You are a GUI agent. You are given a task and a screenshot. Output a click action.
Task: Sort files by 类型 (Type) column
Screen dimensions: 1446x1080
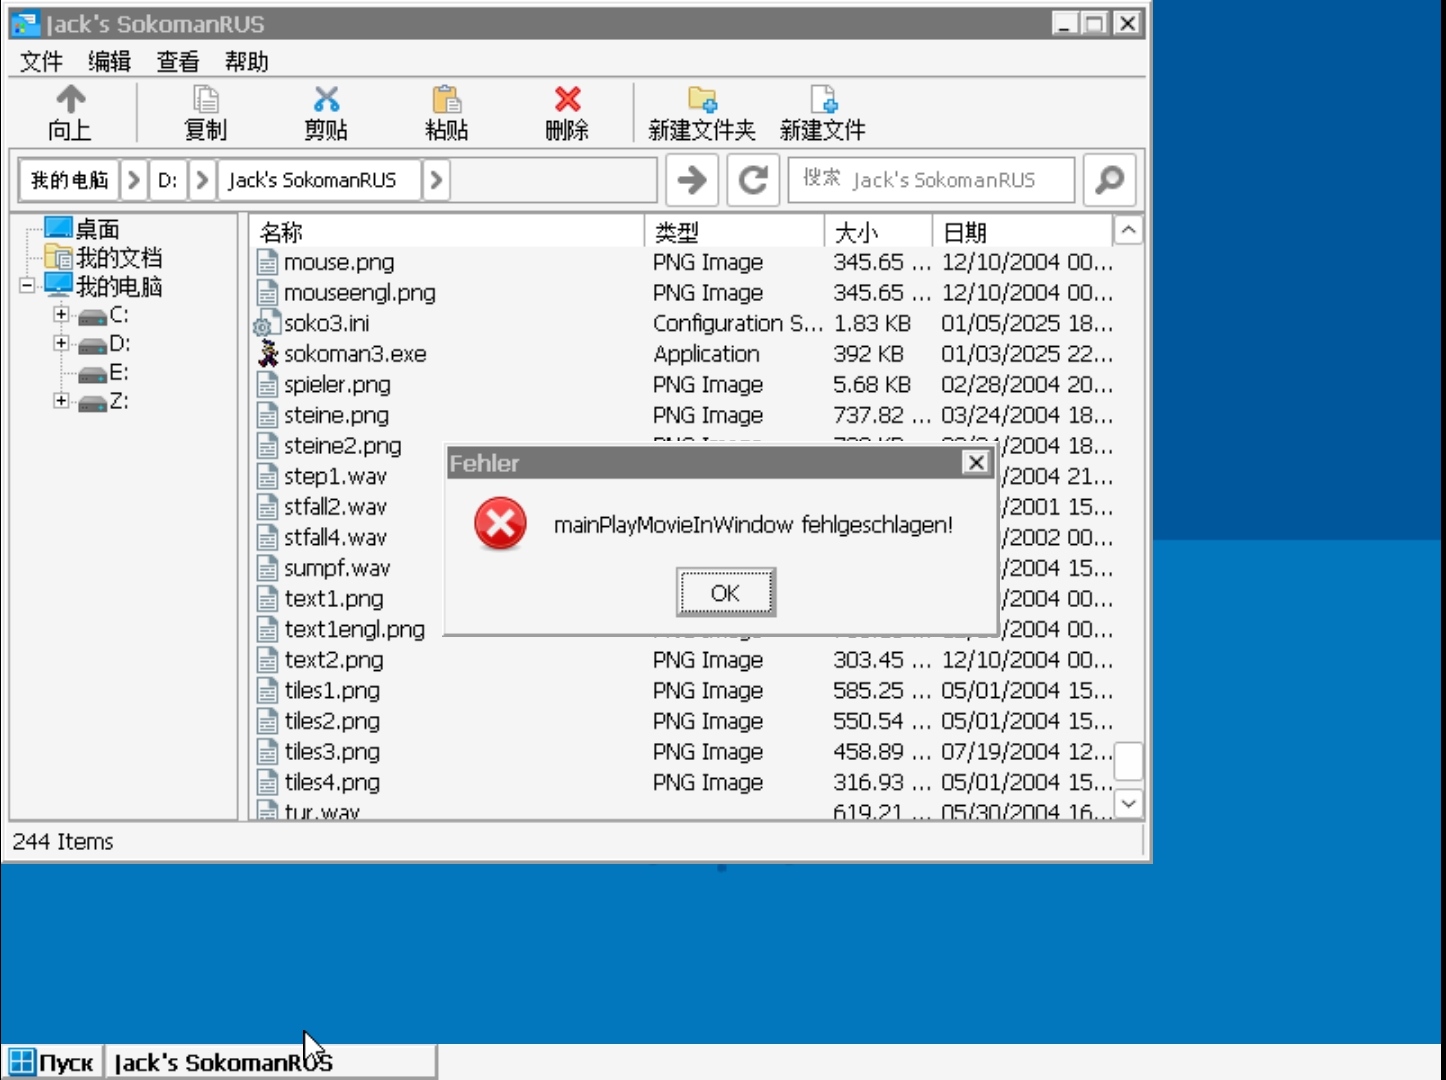734,232
